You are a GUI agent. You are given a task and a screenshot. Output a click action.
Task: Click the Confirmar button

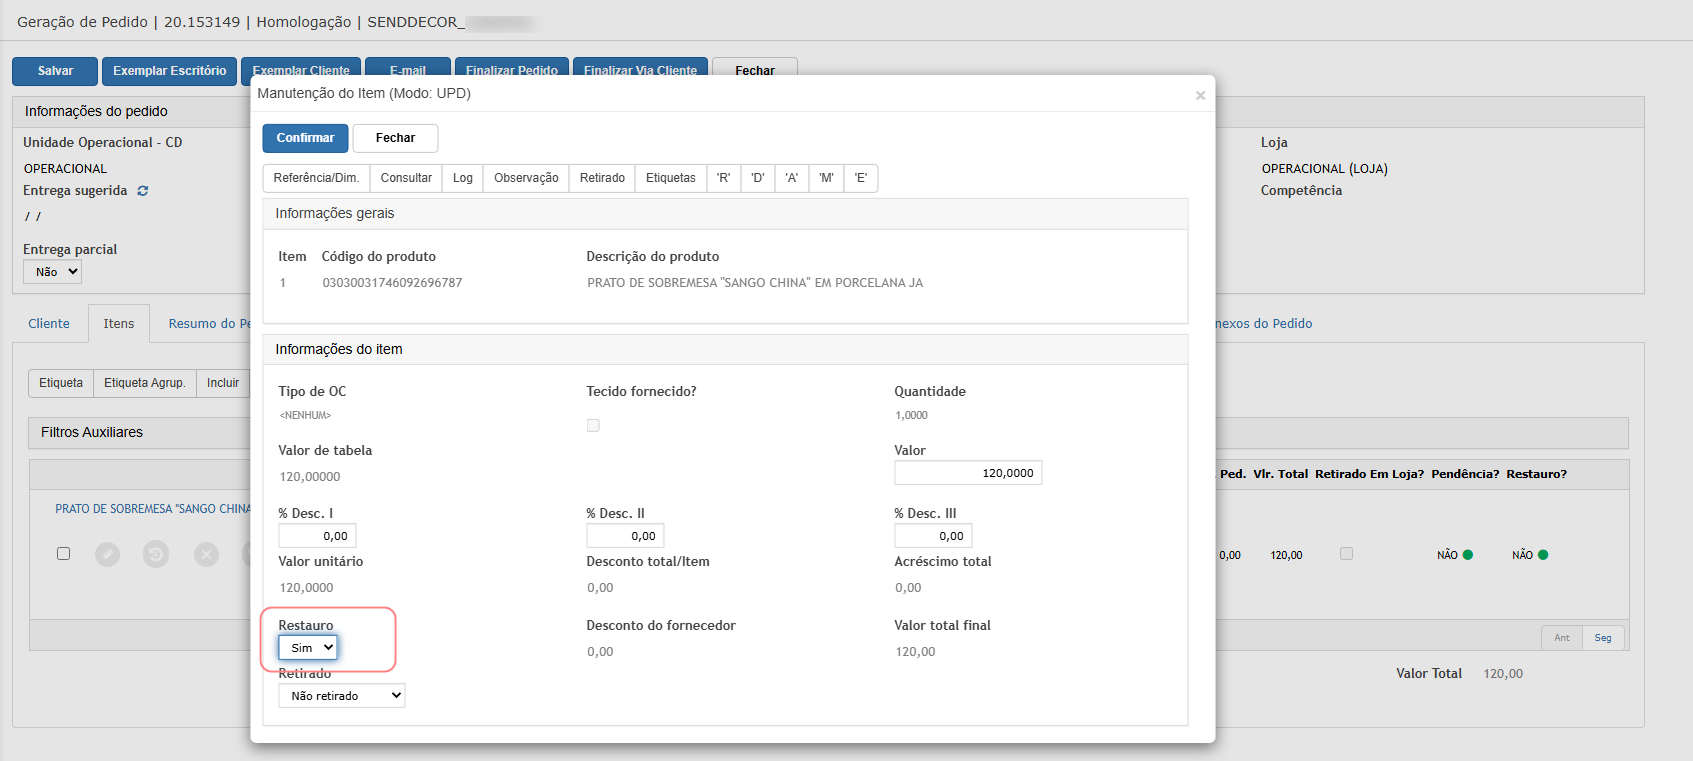pos(305,138)
